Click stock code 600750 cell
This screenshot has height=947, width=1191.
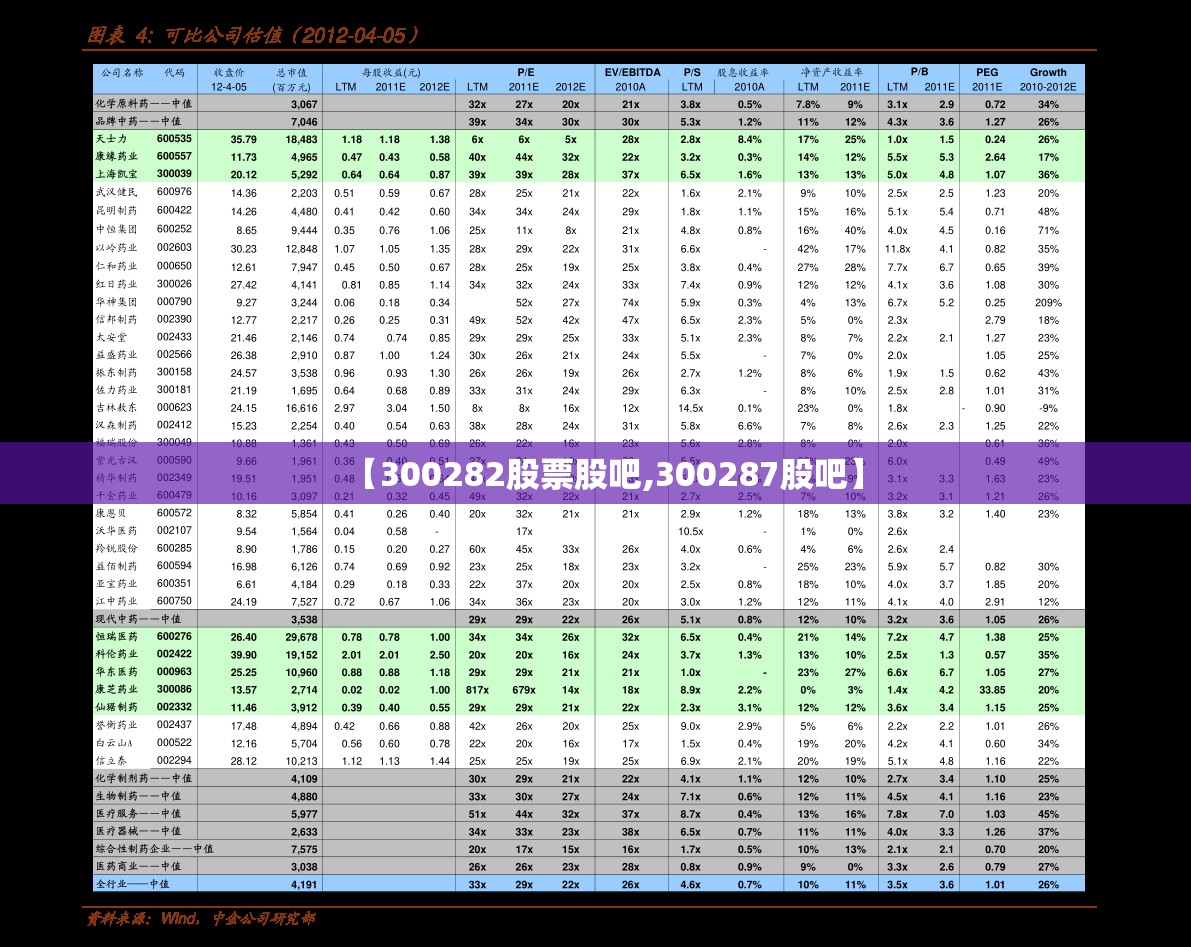click(174, 601)
